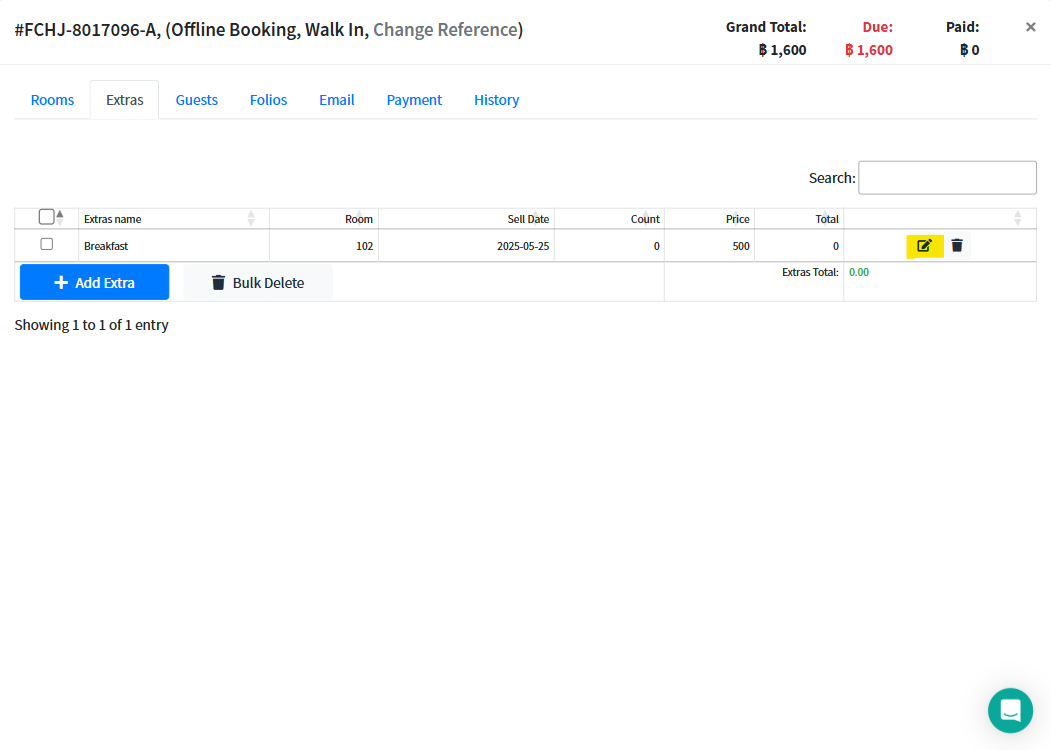Open the Payment tab
The width and height of the screenshot is (1051, 750).
point(414,100)
